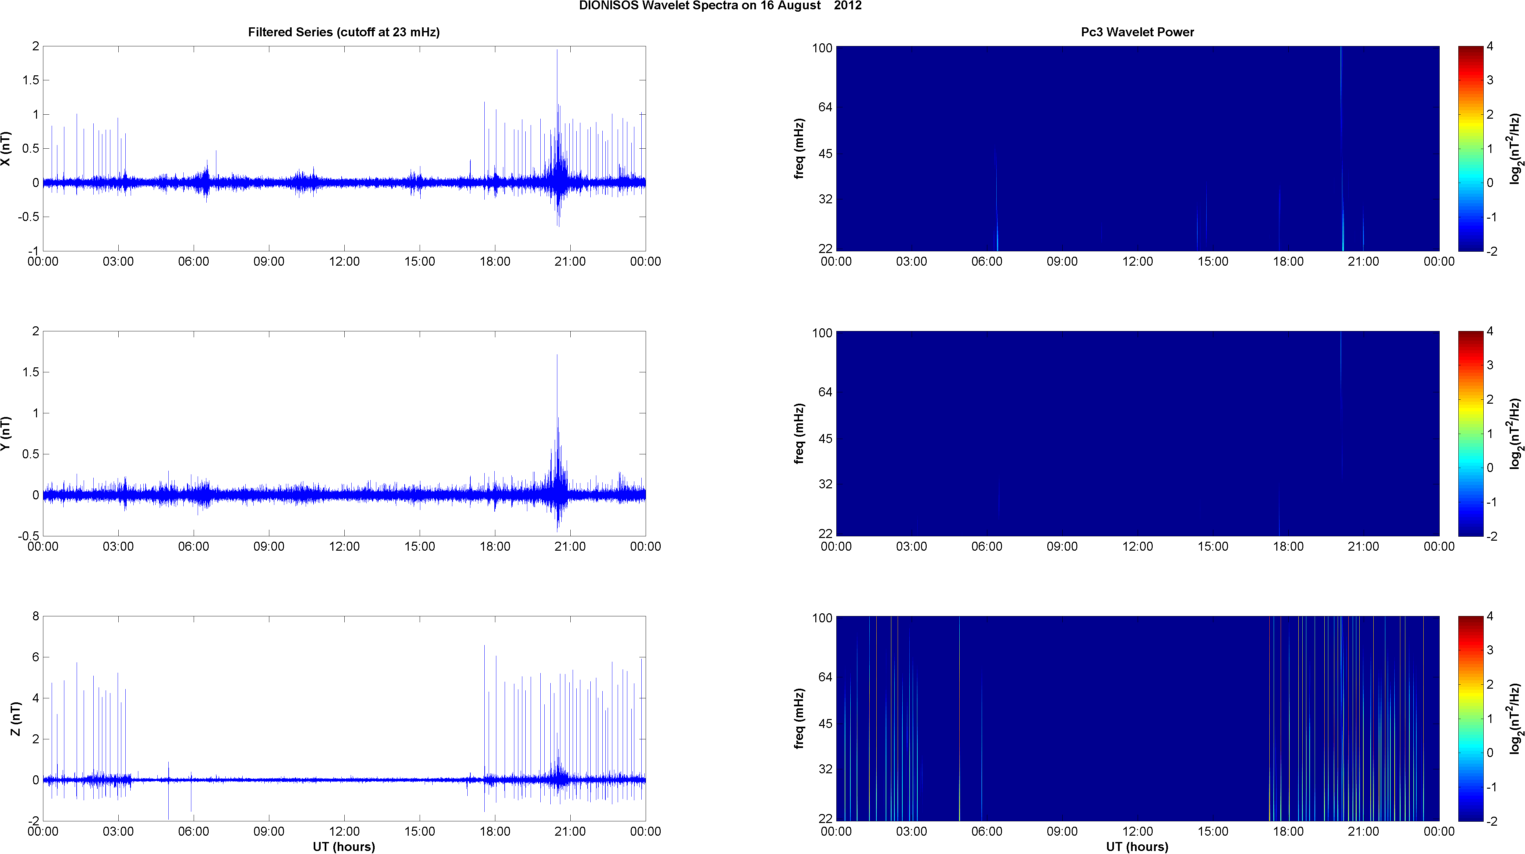Click 'freq (mHz)' label of middle spectrogram
Viewport: 1525px width, 854px height.
point(800,434)
